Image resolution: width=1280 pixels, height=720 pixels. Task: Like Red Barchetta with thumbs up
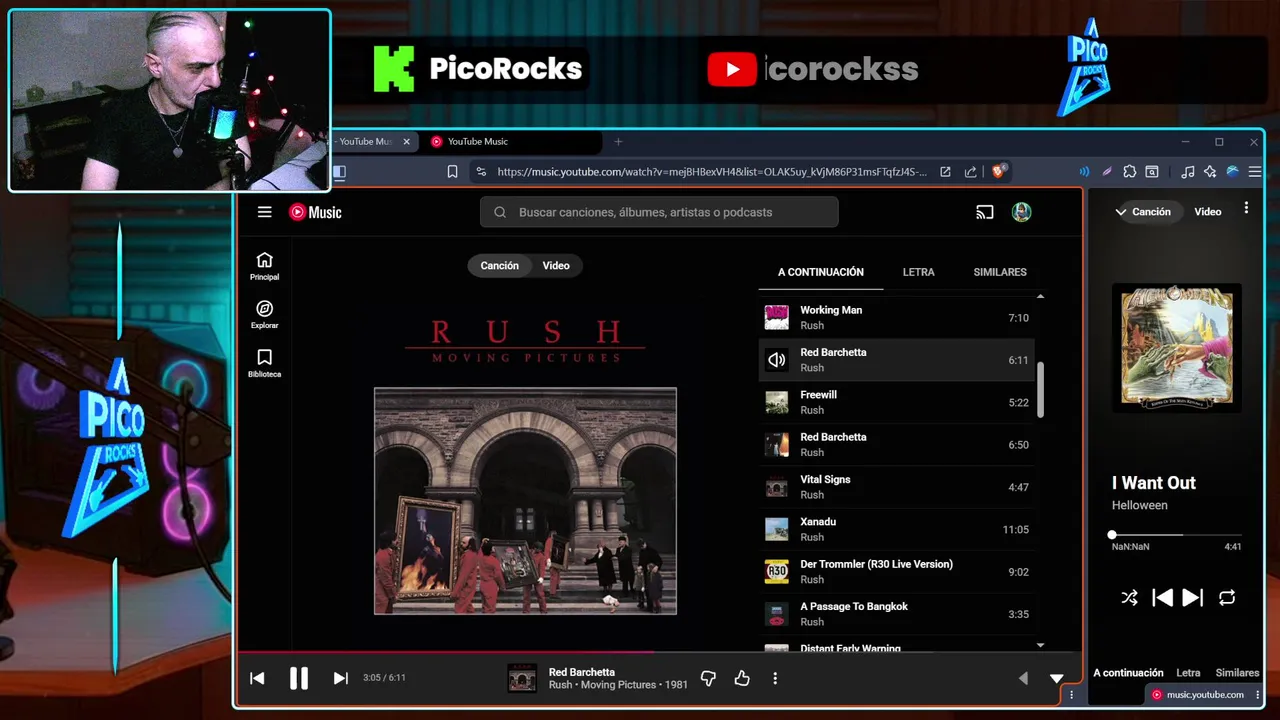pyautogui.click(x=741, y=678)
